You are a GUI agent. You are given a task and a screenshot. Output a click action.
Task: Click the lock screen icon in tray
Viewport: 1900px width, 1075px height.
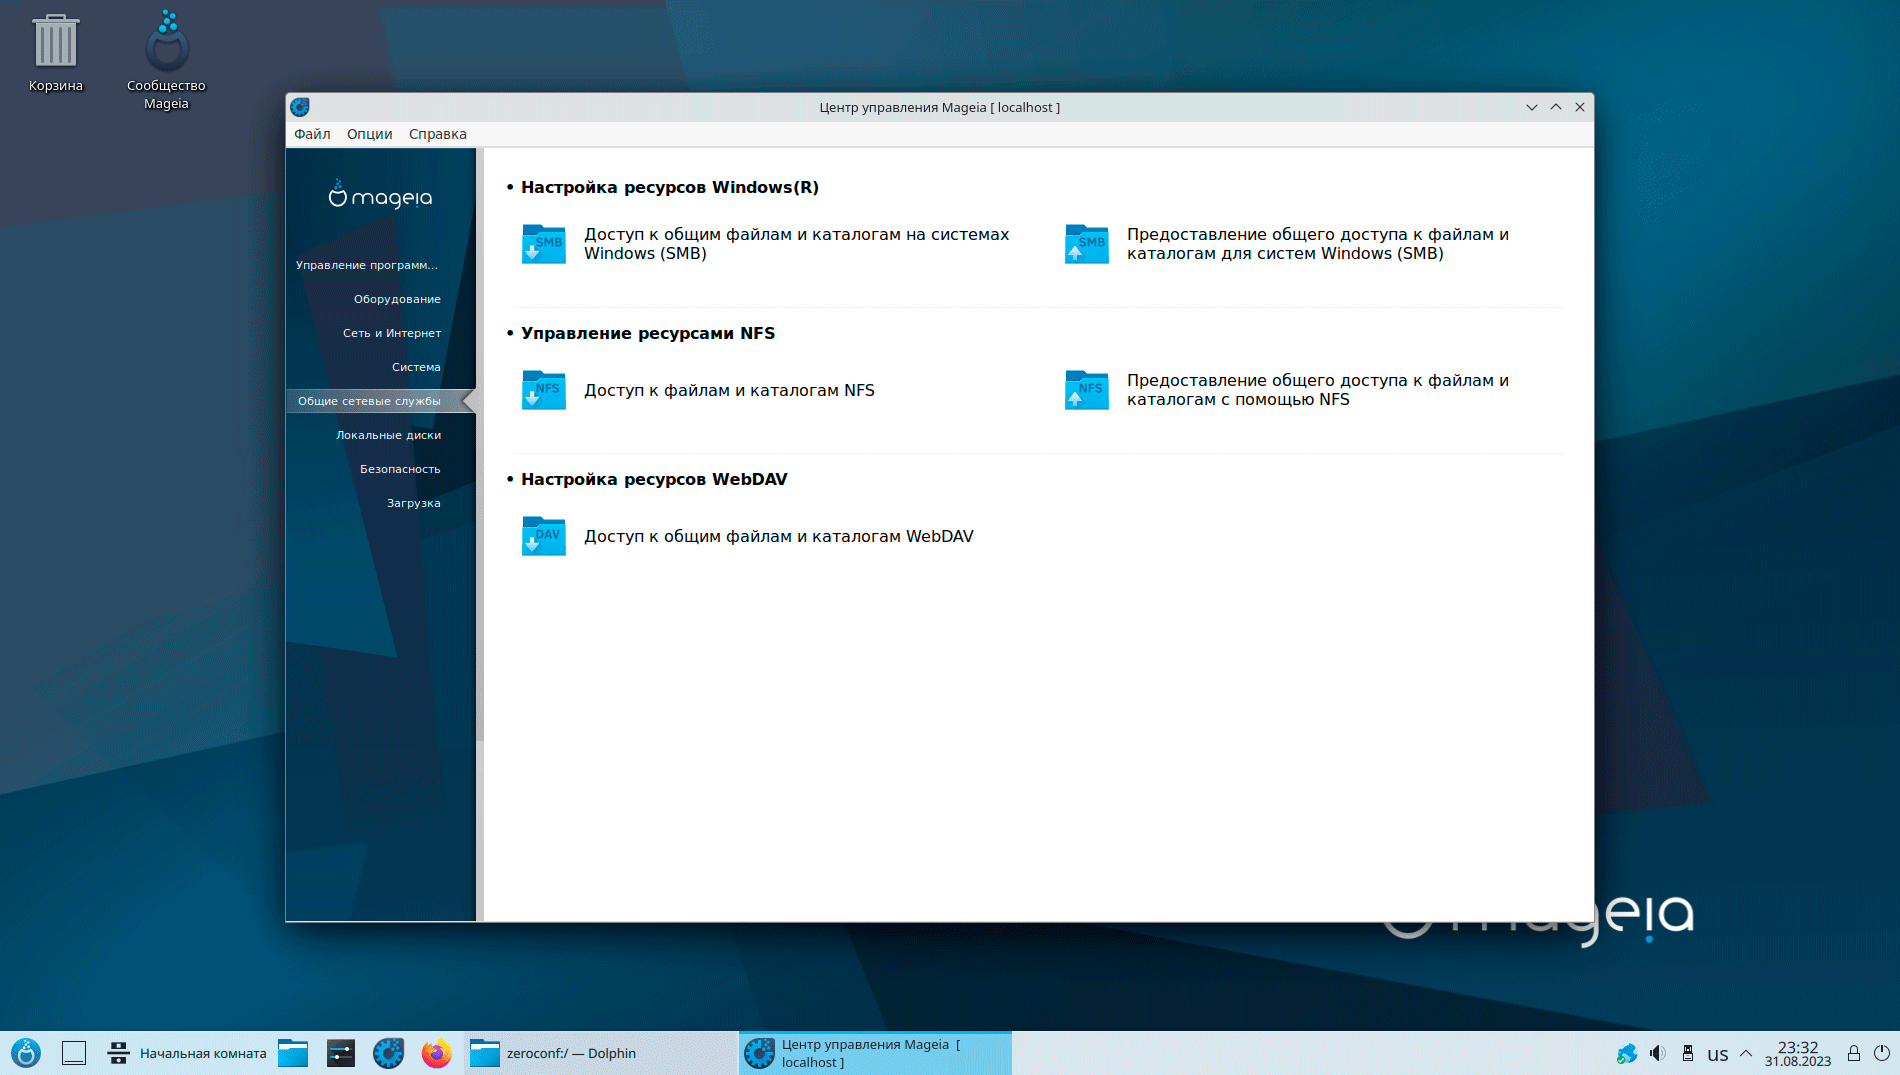click(x=1853, y=1053)
